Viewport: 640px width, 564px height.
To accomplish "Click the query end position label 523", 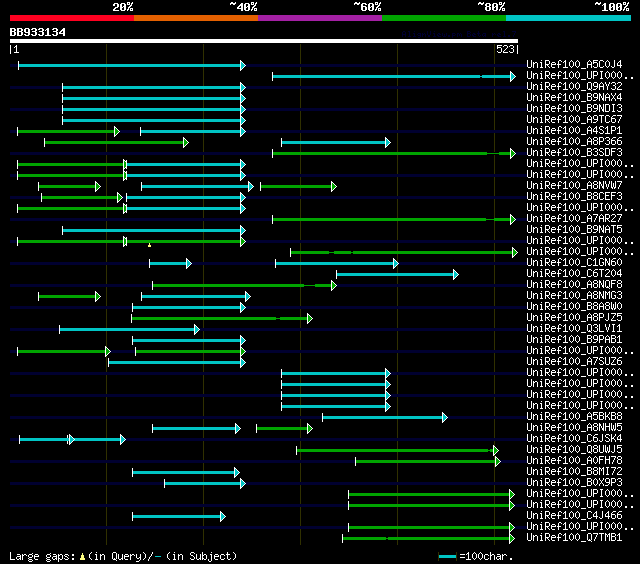I will (505, 49).
